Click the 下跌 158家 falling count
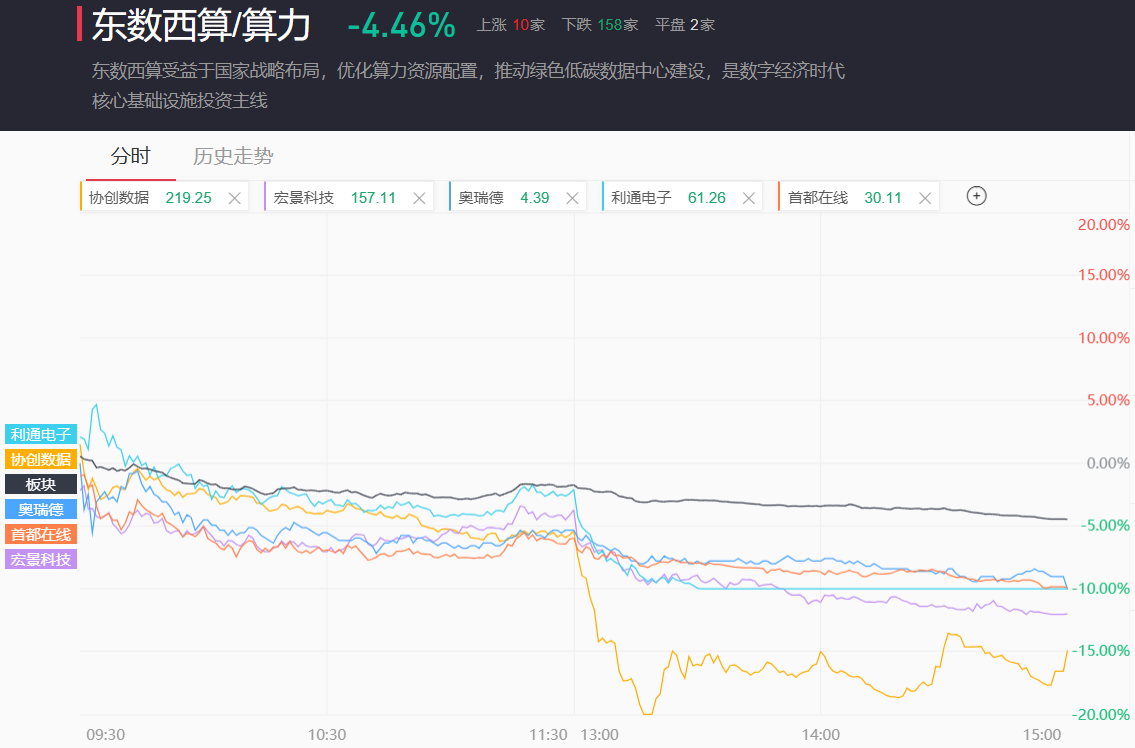1135x748 pixels. pos(600,25)
